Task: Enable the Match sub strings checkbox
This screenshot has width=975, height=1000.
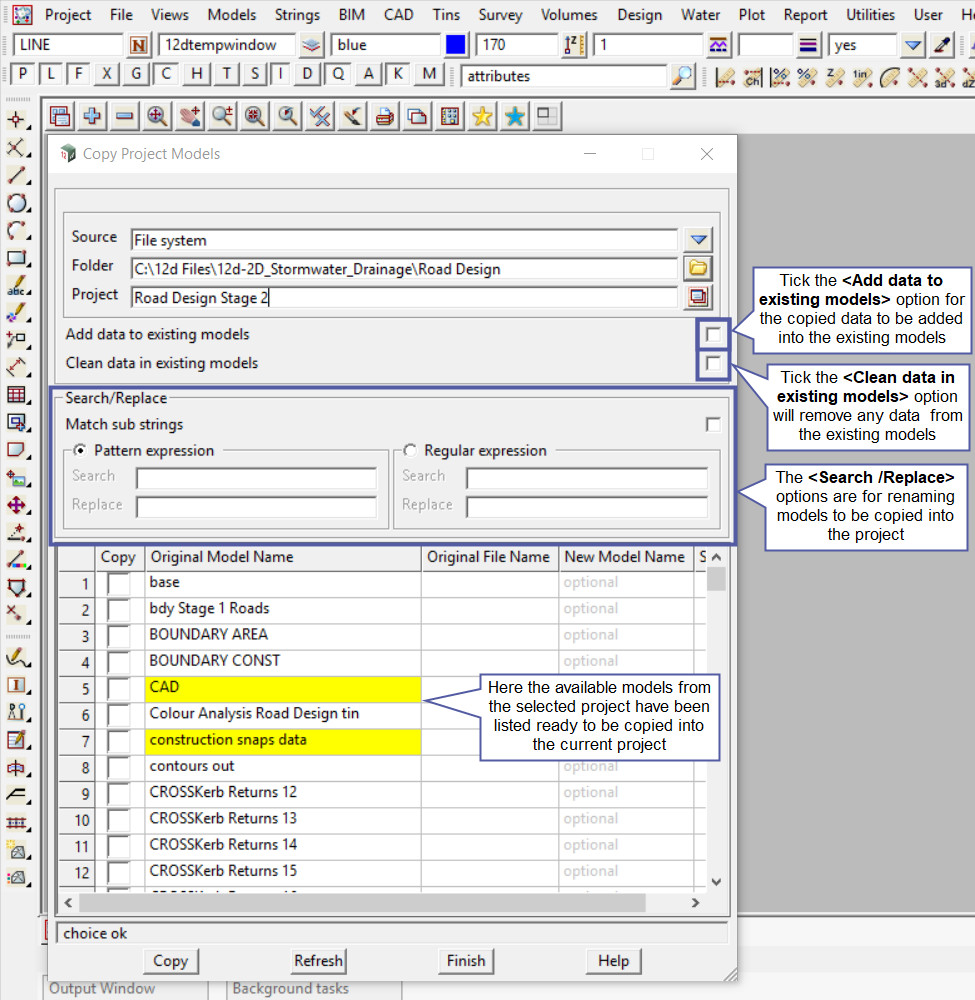Action: [713, 425]
